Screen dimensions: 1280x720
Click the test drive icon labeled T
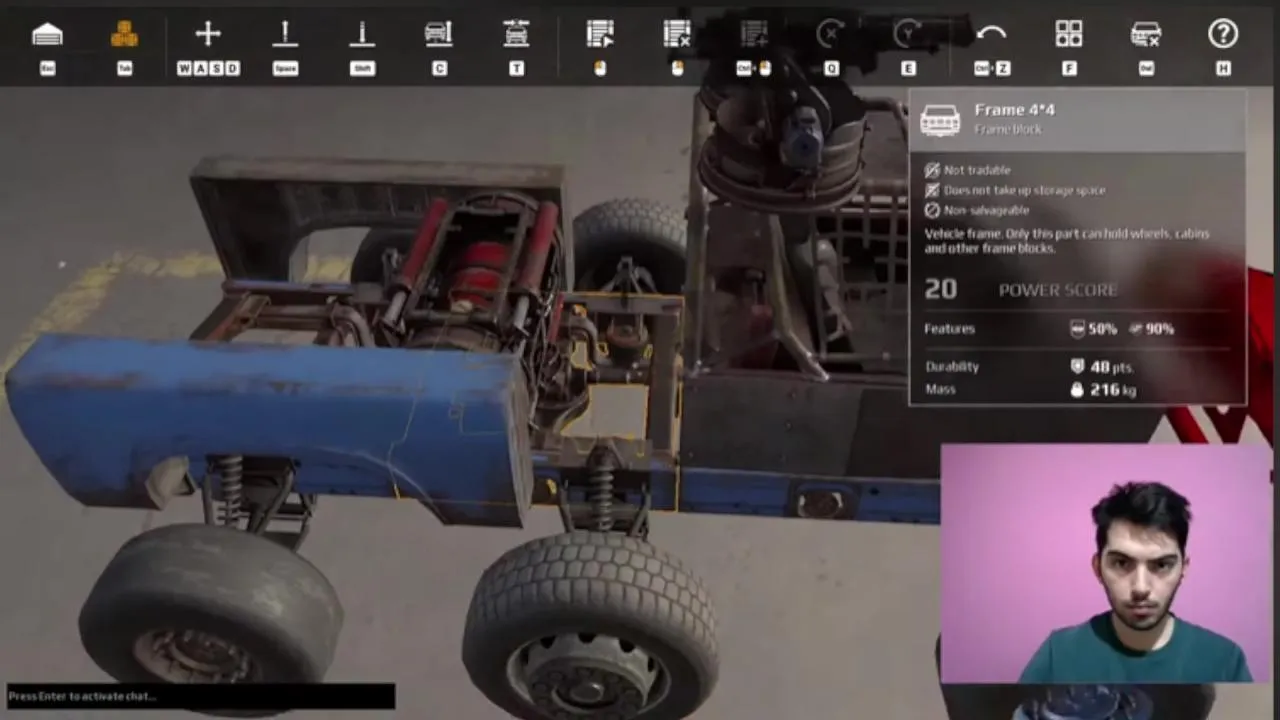[x=516, y=35]
